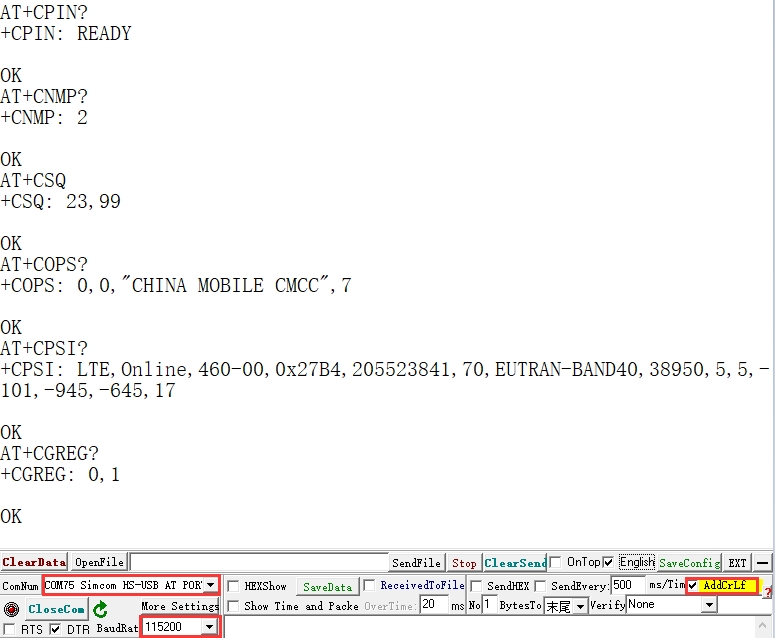Open the EXT extension panel
This screenshot has width=775, height=638.
pyautogui.click(x=737, y=563)
